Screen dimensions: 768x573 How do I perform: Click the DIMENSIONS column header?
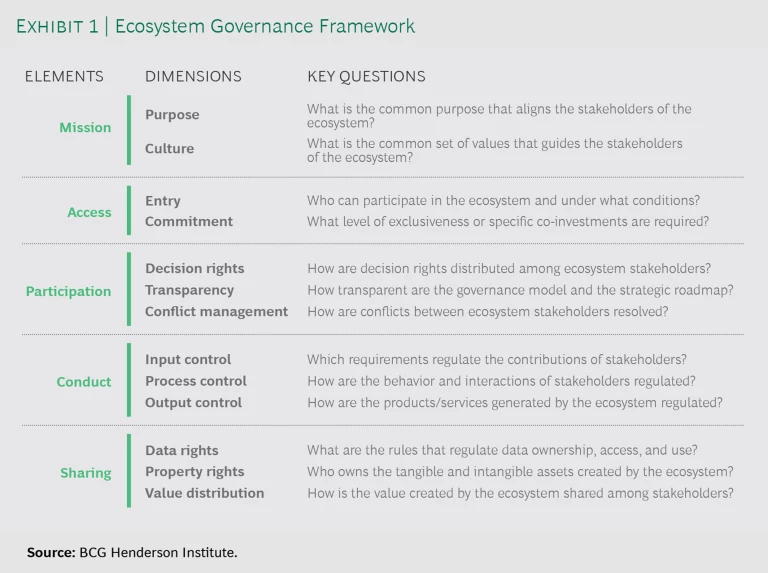coord(193,76)
